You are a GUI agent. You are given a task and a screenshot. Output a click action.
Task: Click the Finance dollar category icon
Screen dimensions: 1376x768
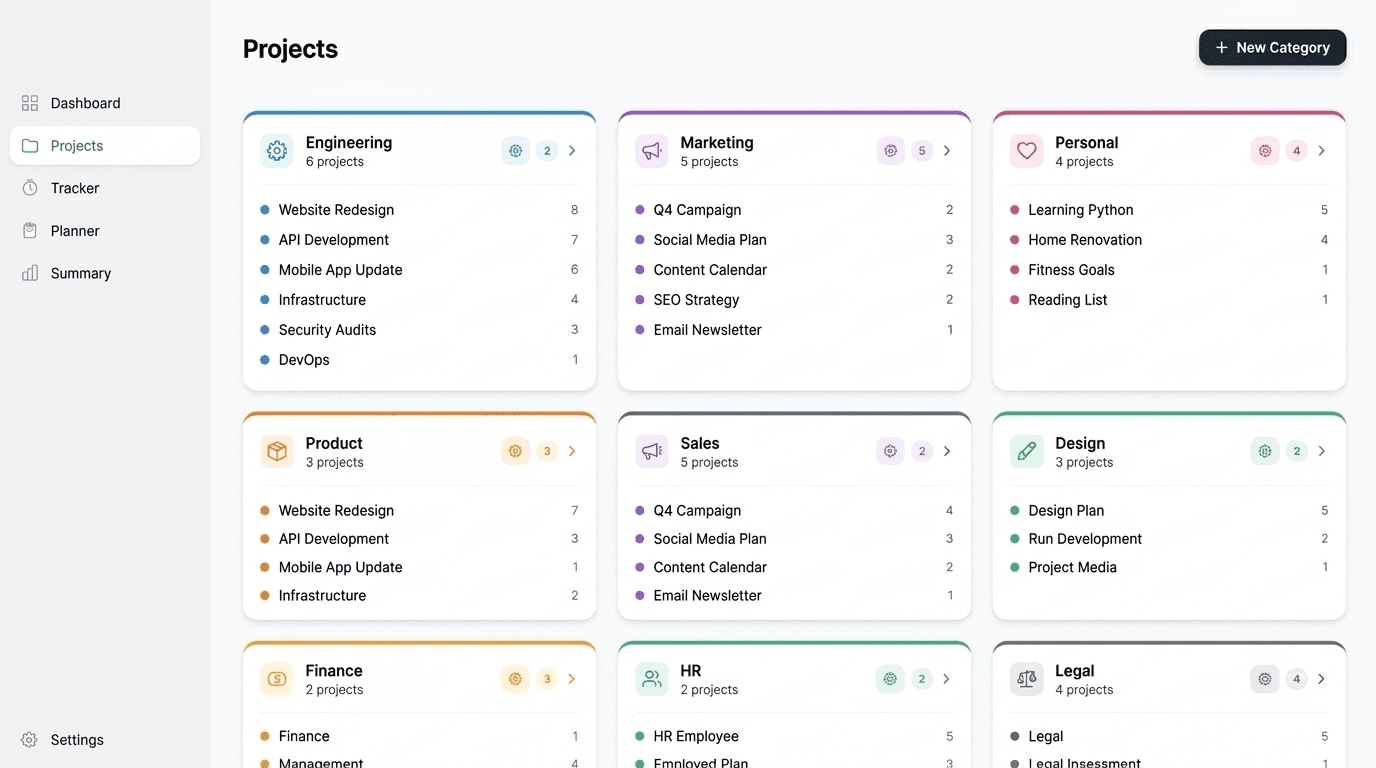pyautogui.click(x=277, y=679)
